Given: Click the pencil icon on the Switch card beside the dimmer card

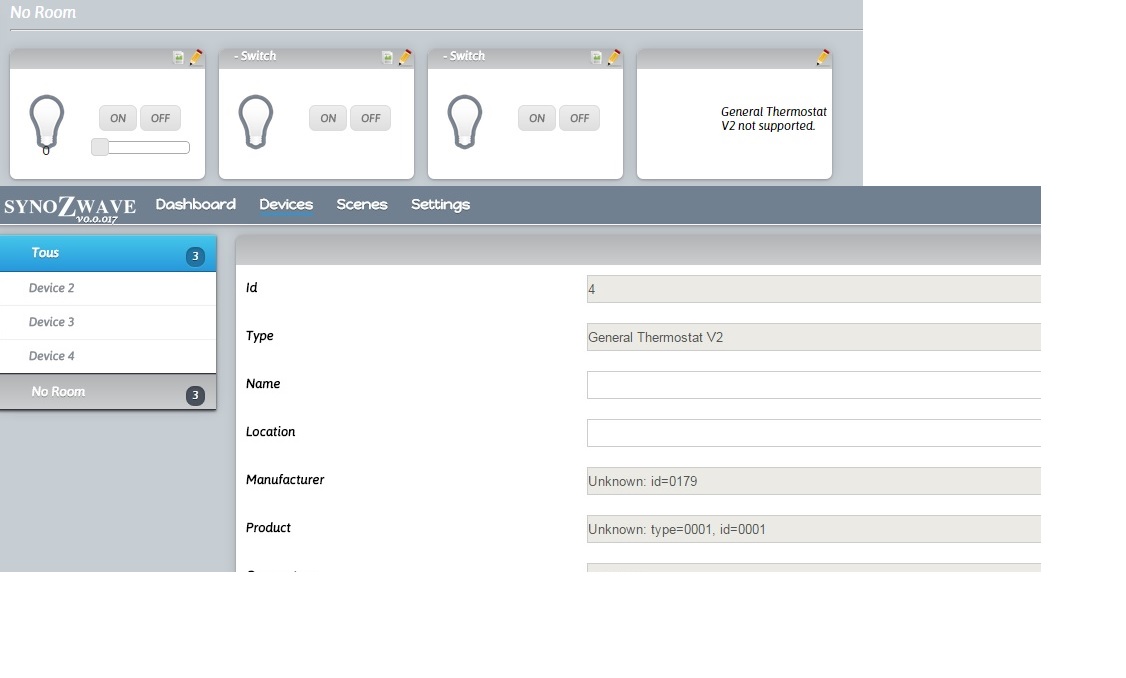Looking at the screenshot, I should point(405,57).
